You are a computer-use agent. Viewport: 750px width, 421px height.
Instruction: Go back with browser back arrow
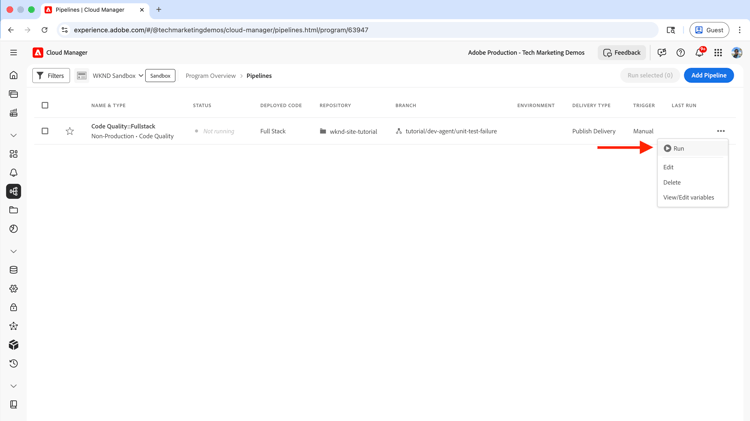tap(11, 30)
